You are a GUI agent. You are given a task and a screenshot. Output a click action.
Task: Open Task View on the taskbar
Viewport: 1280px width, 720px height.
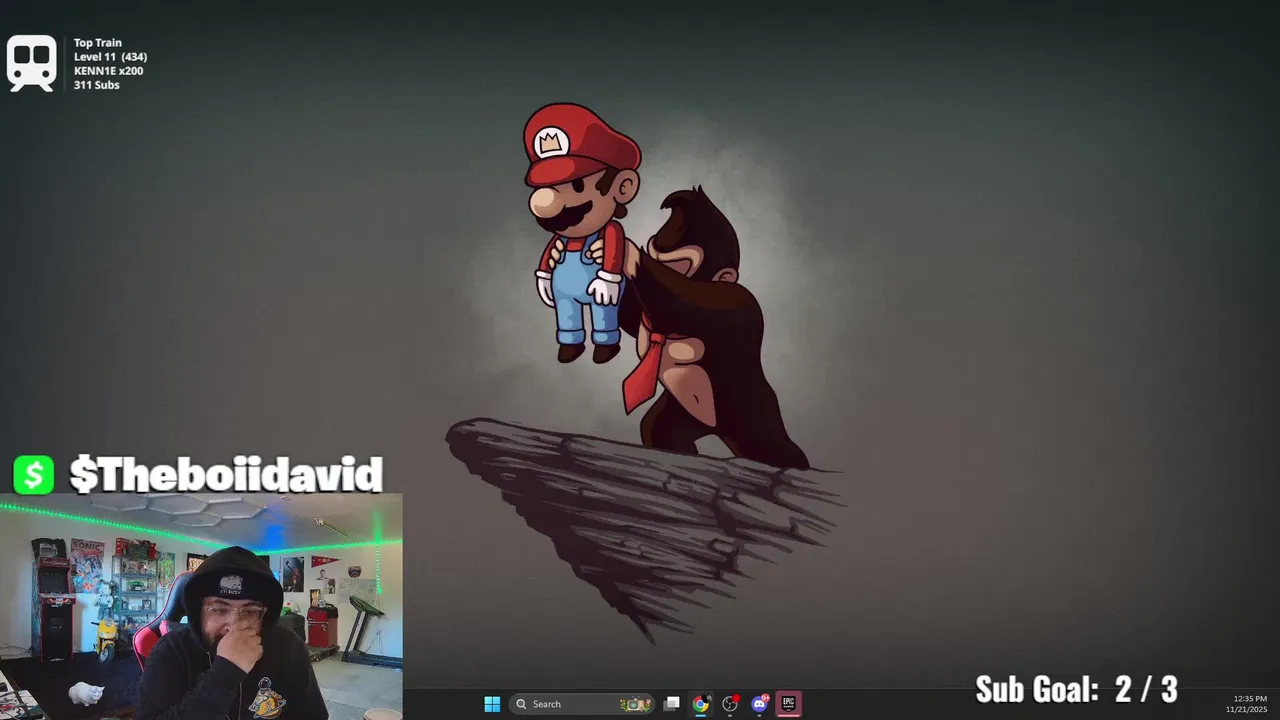point(672,704)
